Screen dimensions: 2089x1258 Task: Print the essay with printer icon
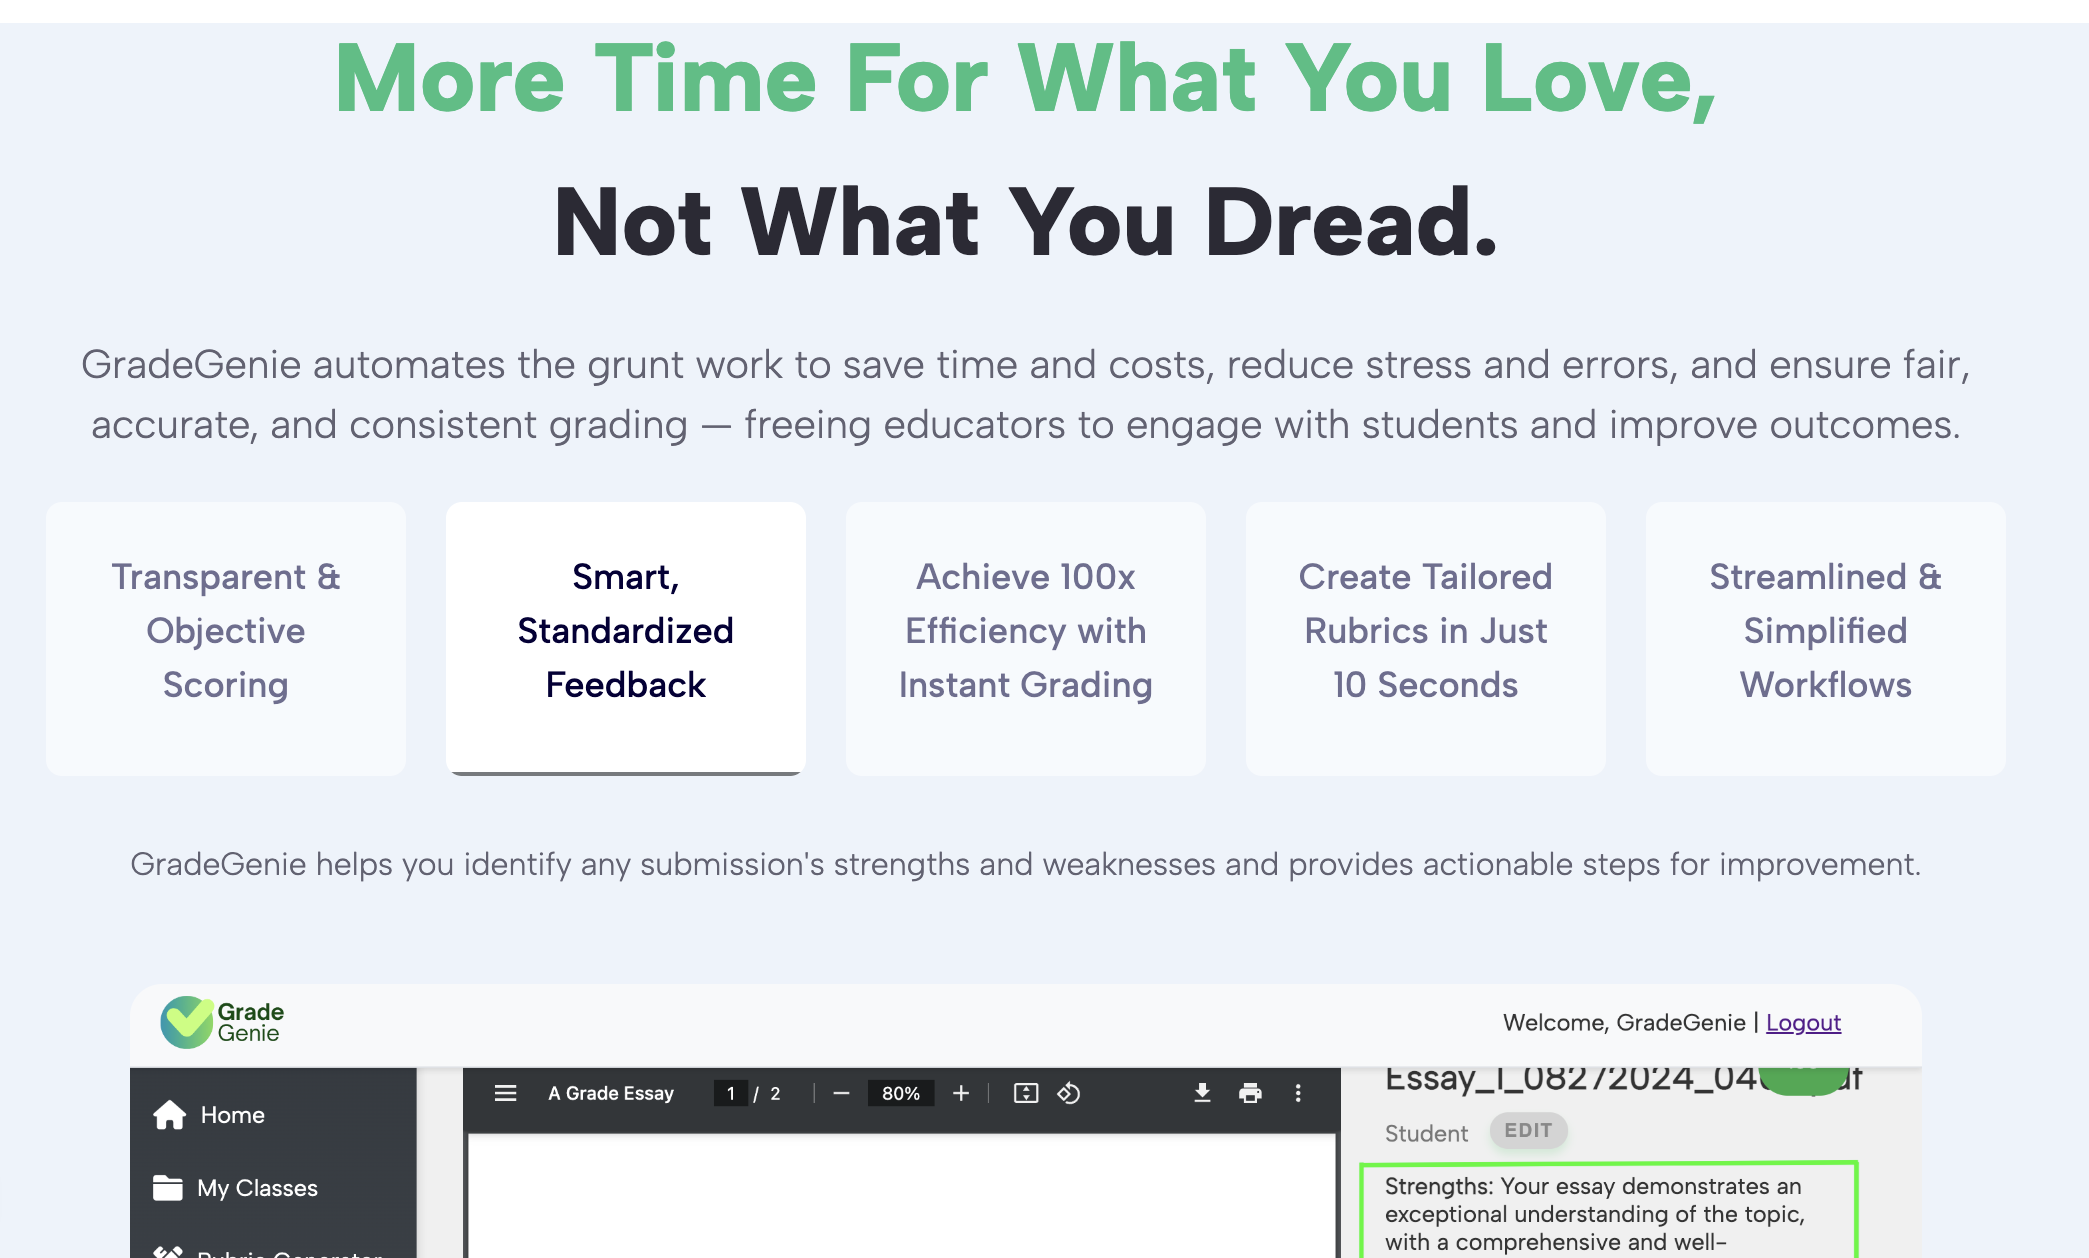click(x=1250, y=1093)
